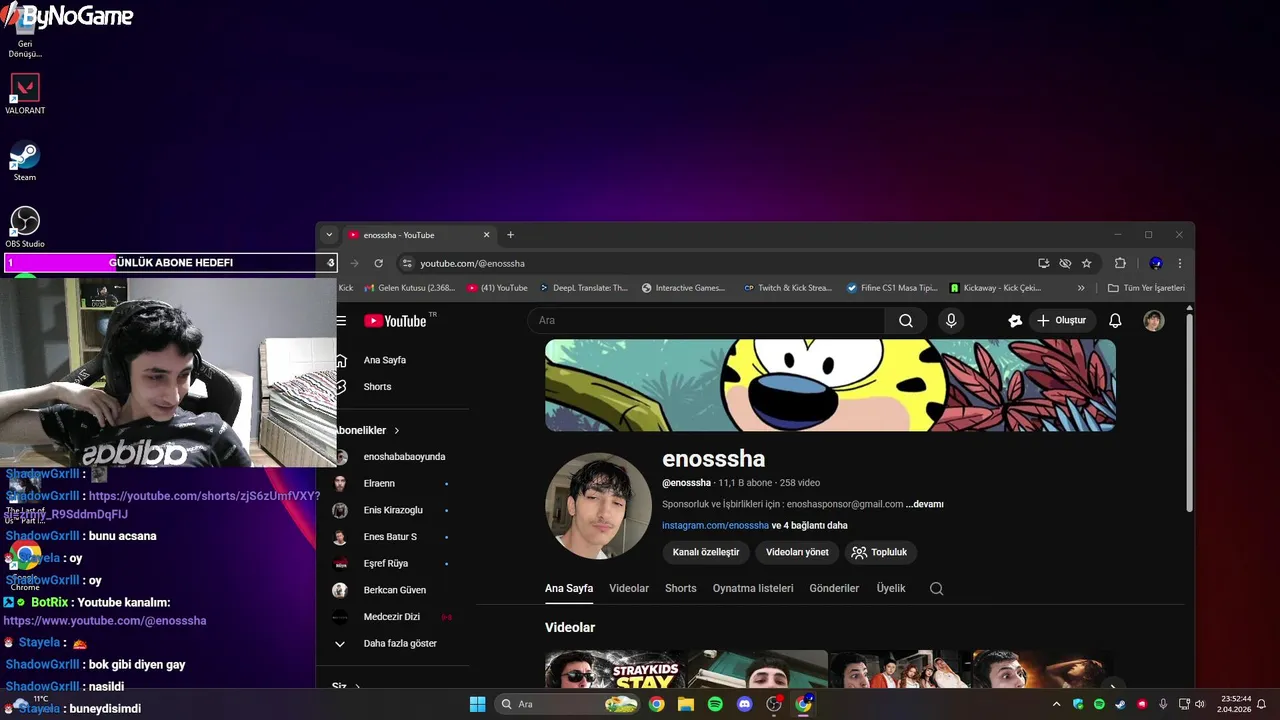
Task: Open the YouTube guide hamburger menu
Action: 341,321
